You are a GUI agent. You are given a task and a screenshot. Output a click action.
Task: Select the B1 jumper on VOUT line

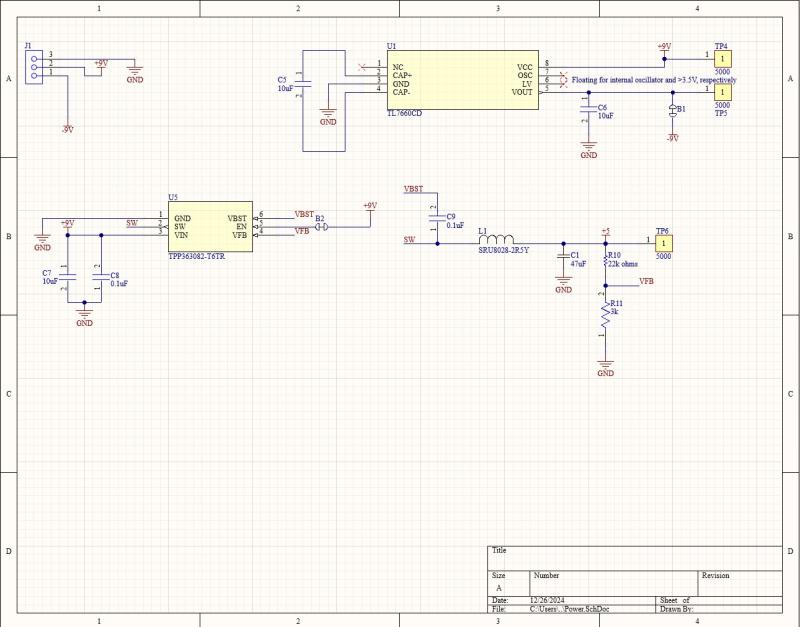point(673,112)
